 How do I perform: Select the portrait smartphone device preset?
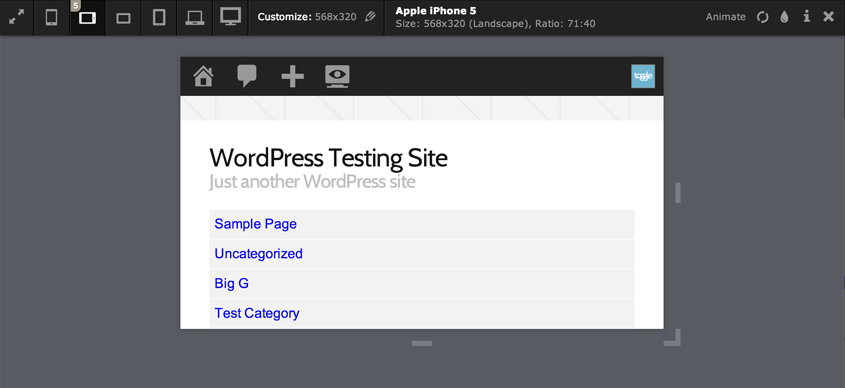[x=52, y=18]
